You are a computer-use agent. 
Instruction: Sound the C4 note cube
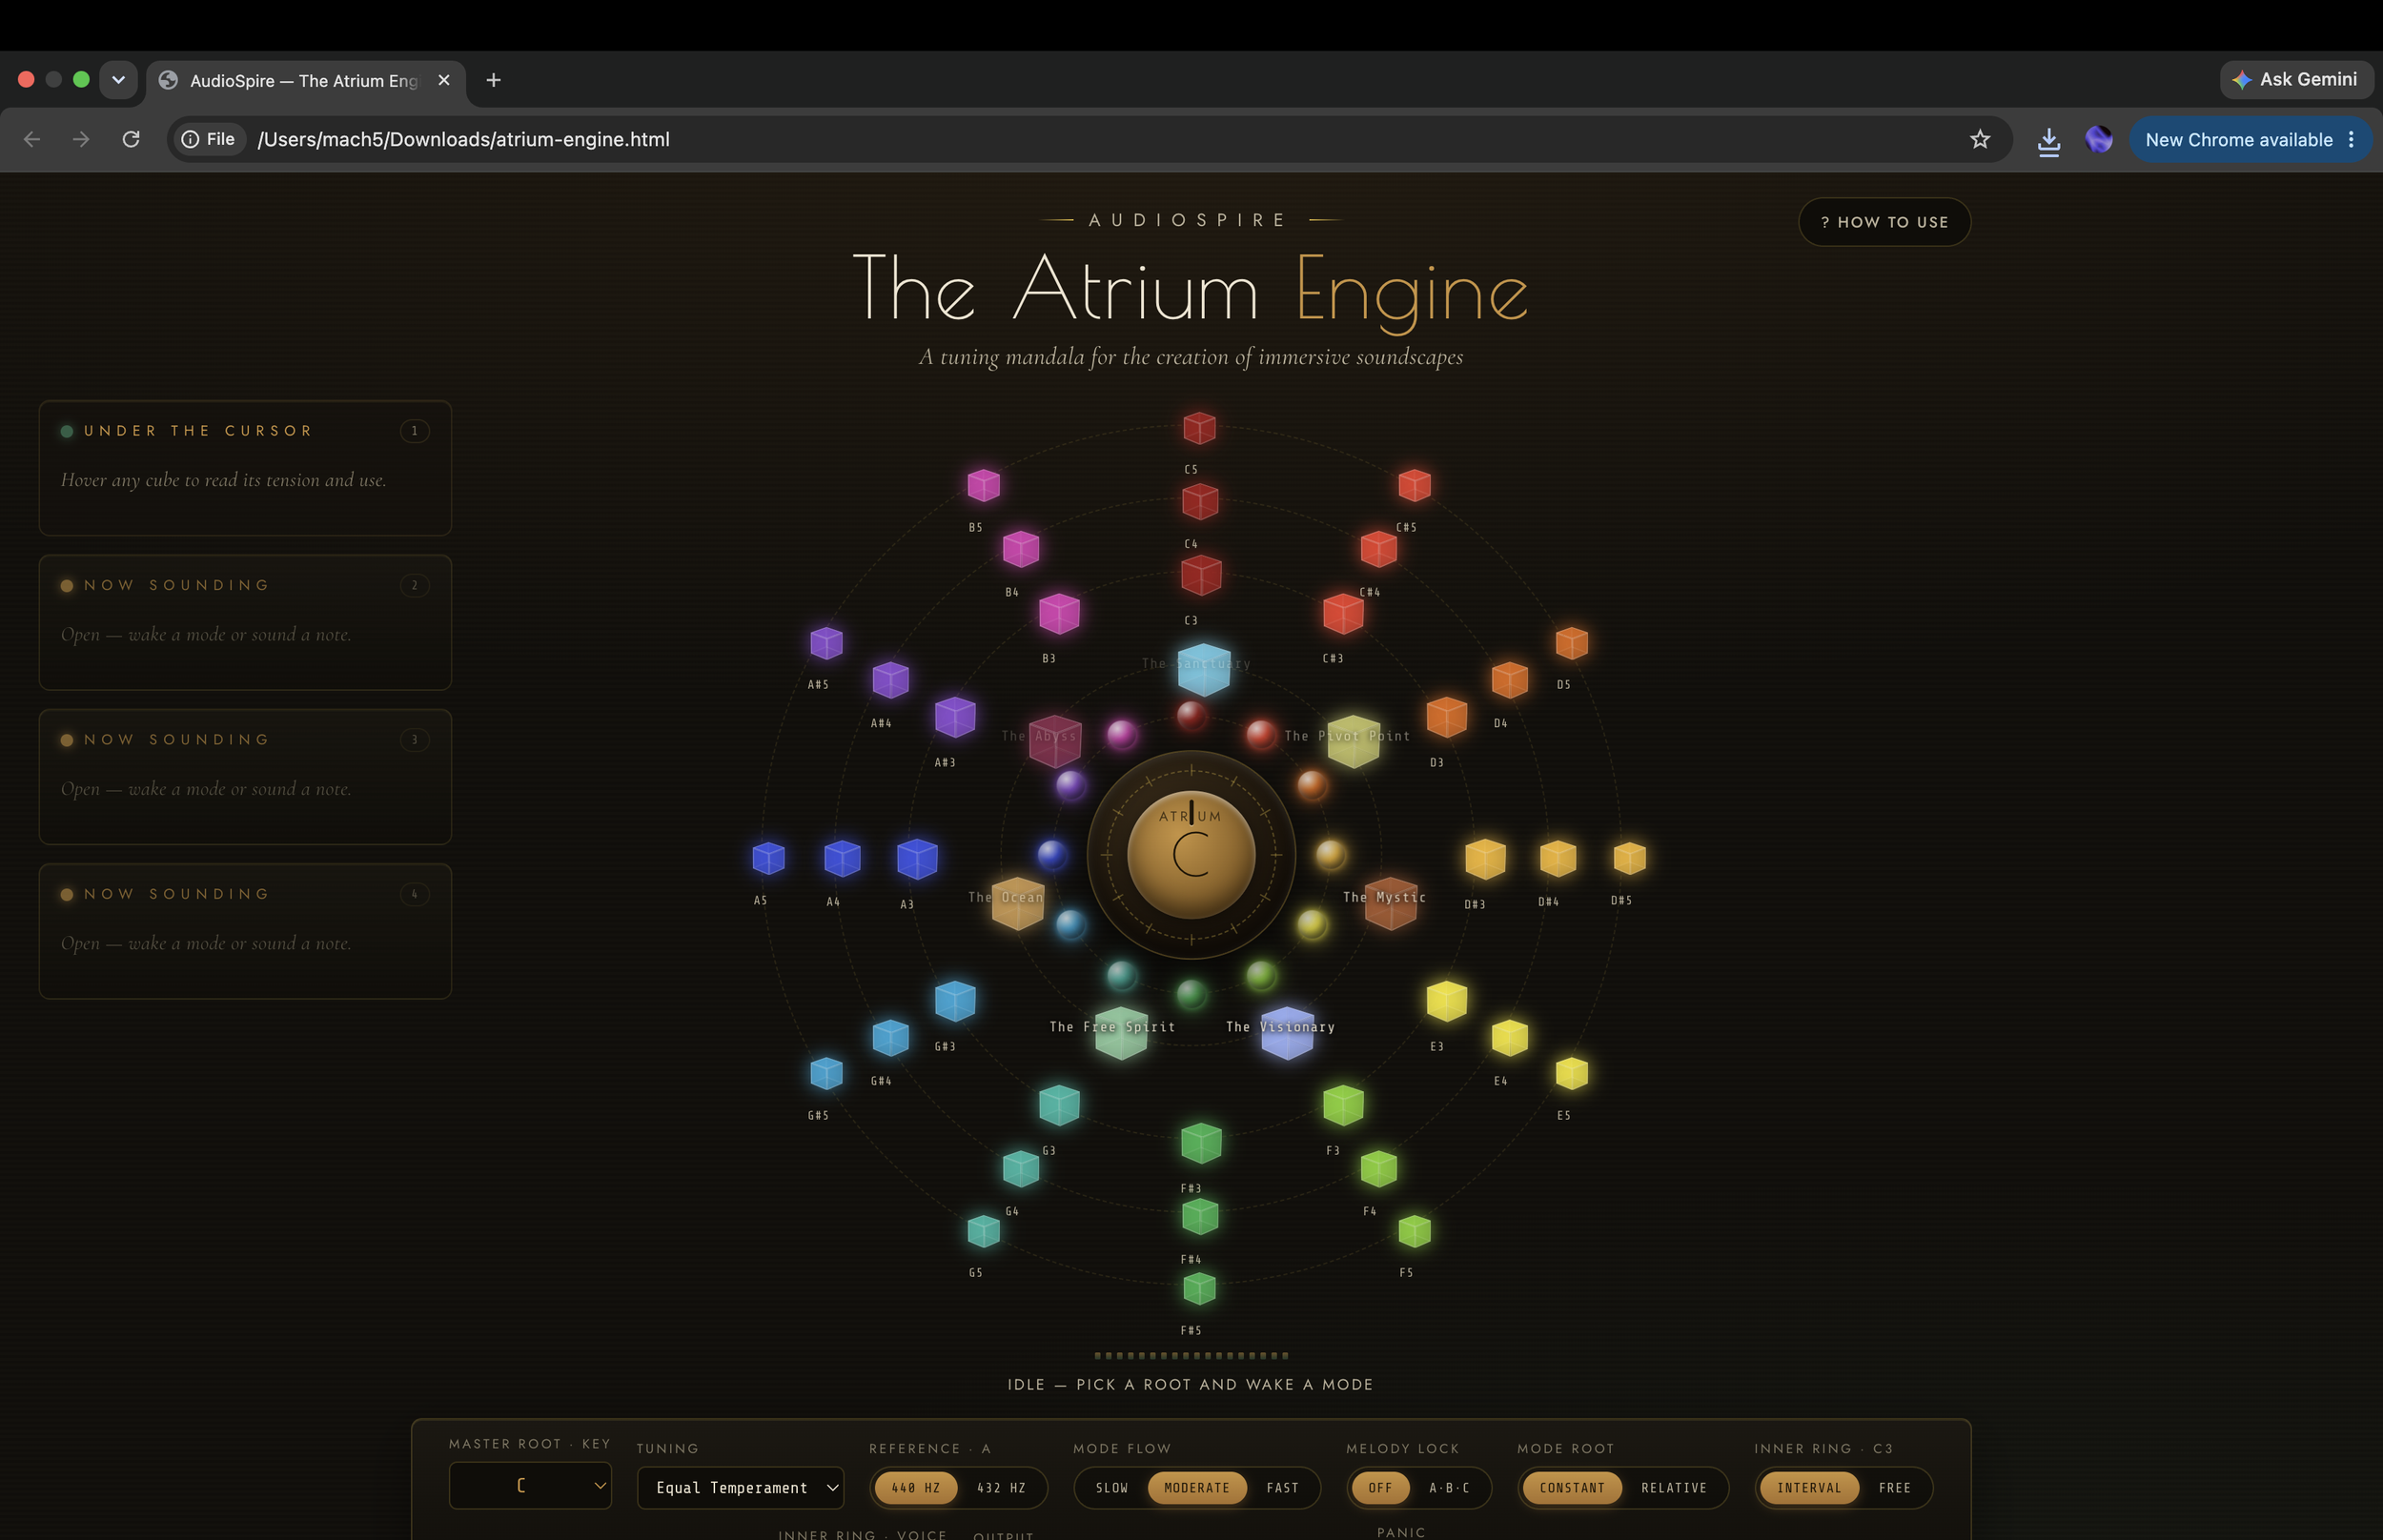coord(1200,501)
